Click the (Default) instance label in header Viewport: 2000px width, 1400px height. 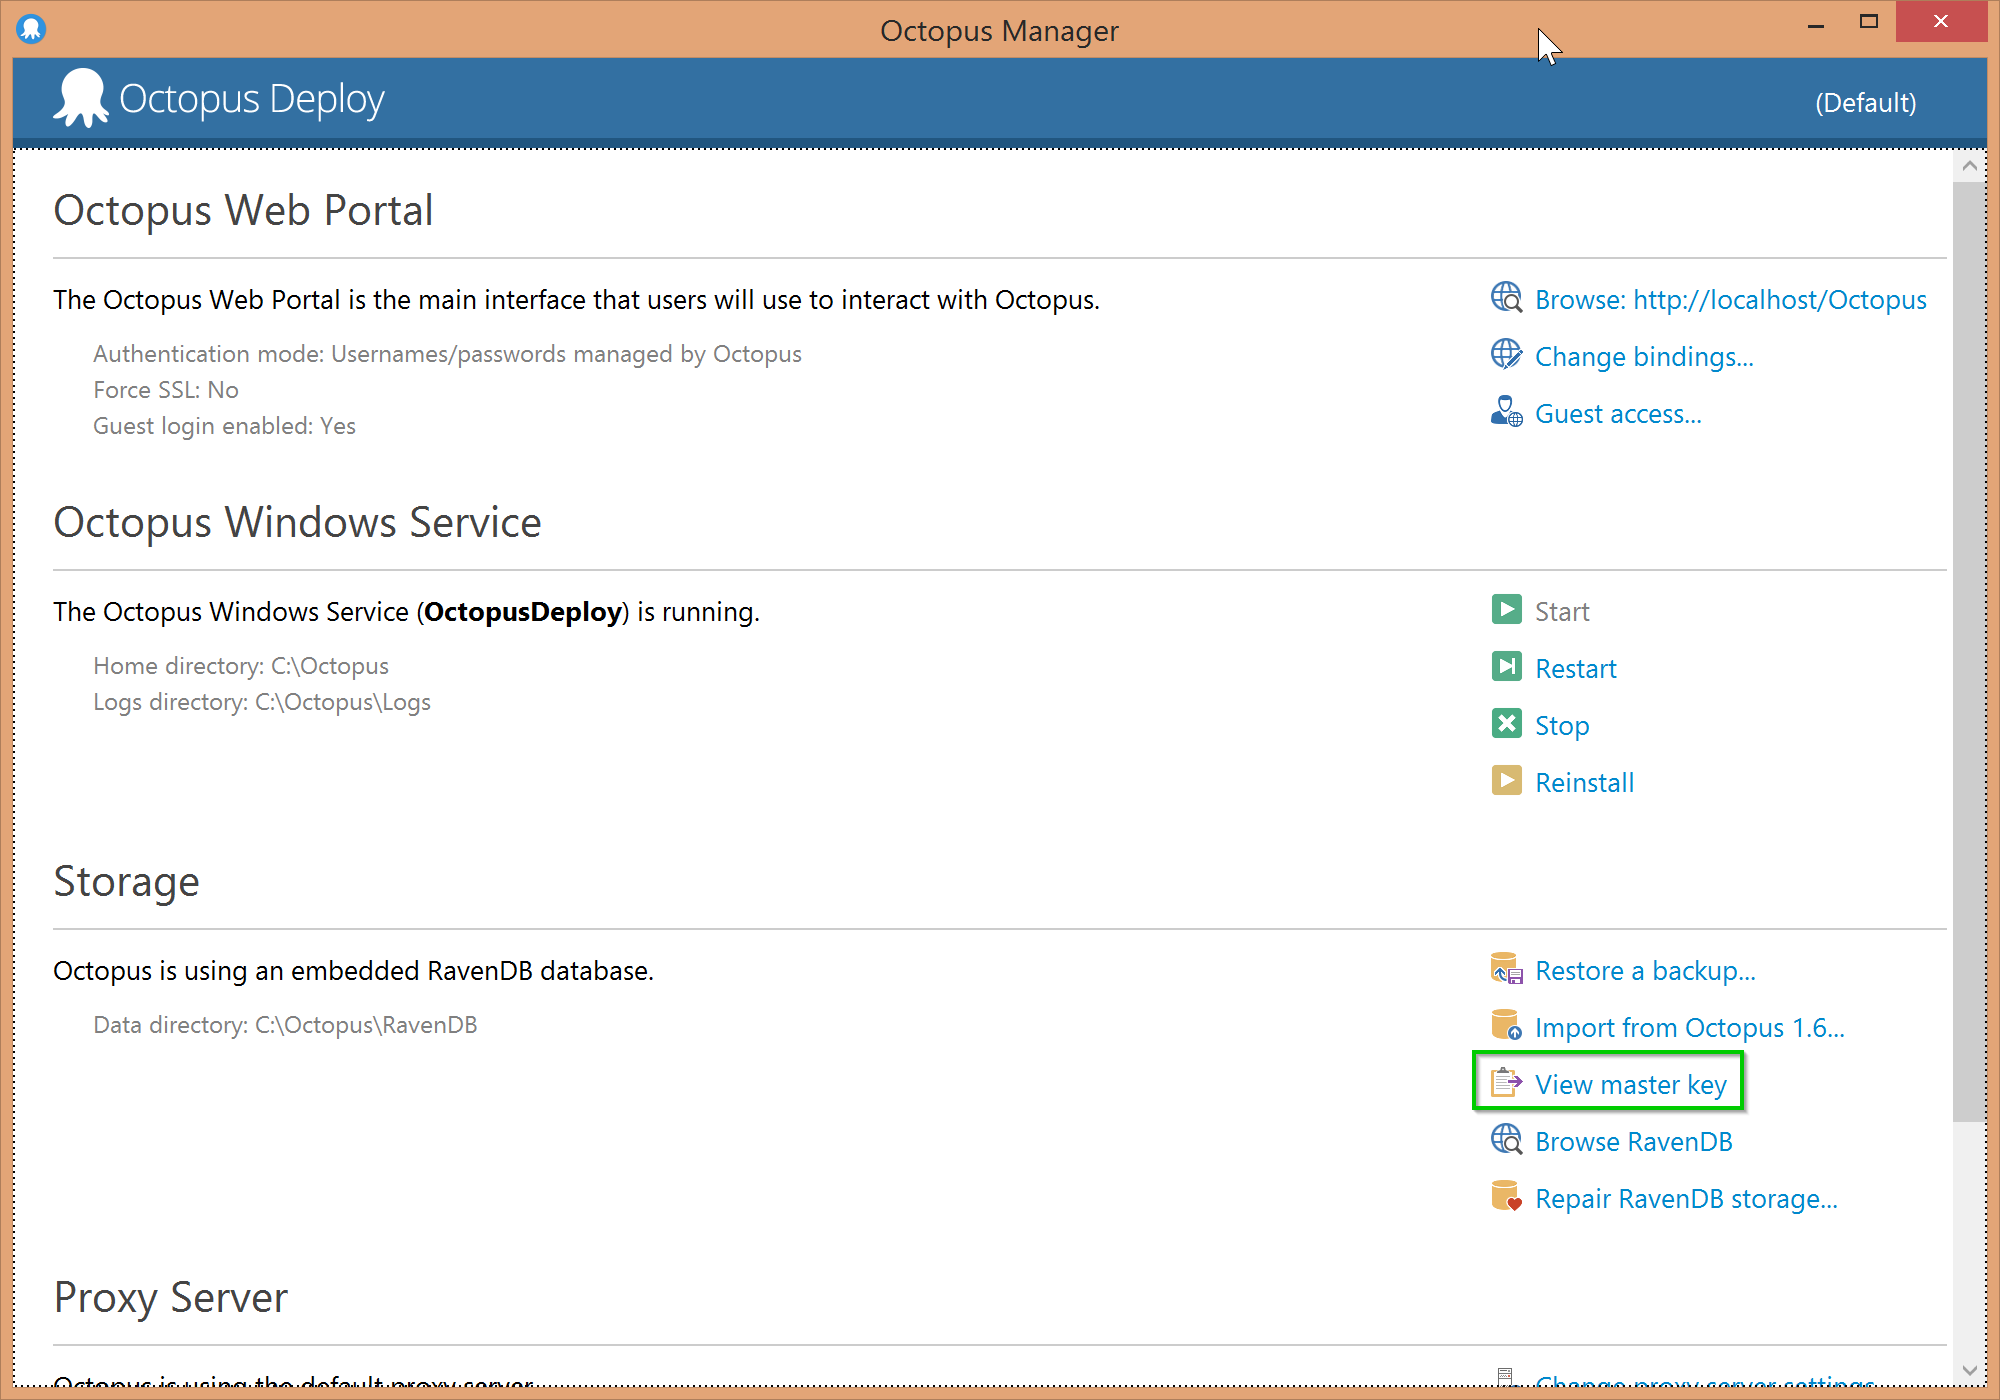(1865, 103)
